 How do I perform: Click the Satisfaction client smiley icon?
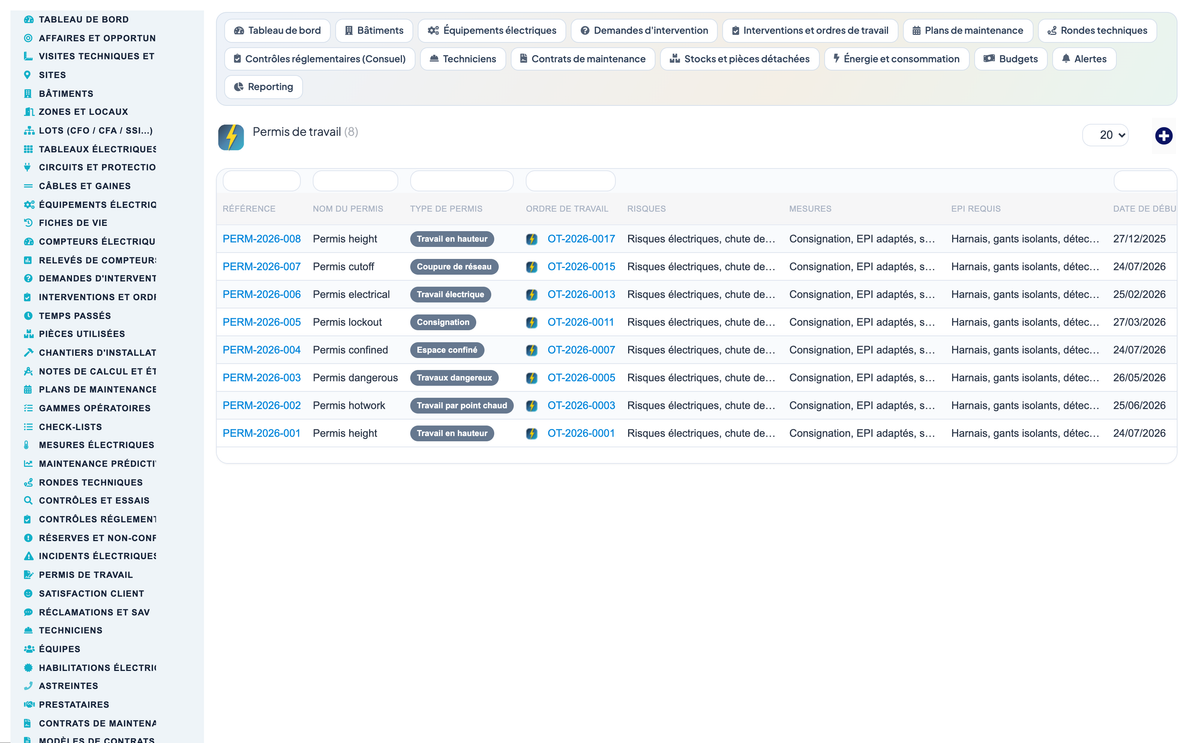[28, 593]
